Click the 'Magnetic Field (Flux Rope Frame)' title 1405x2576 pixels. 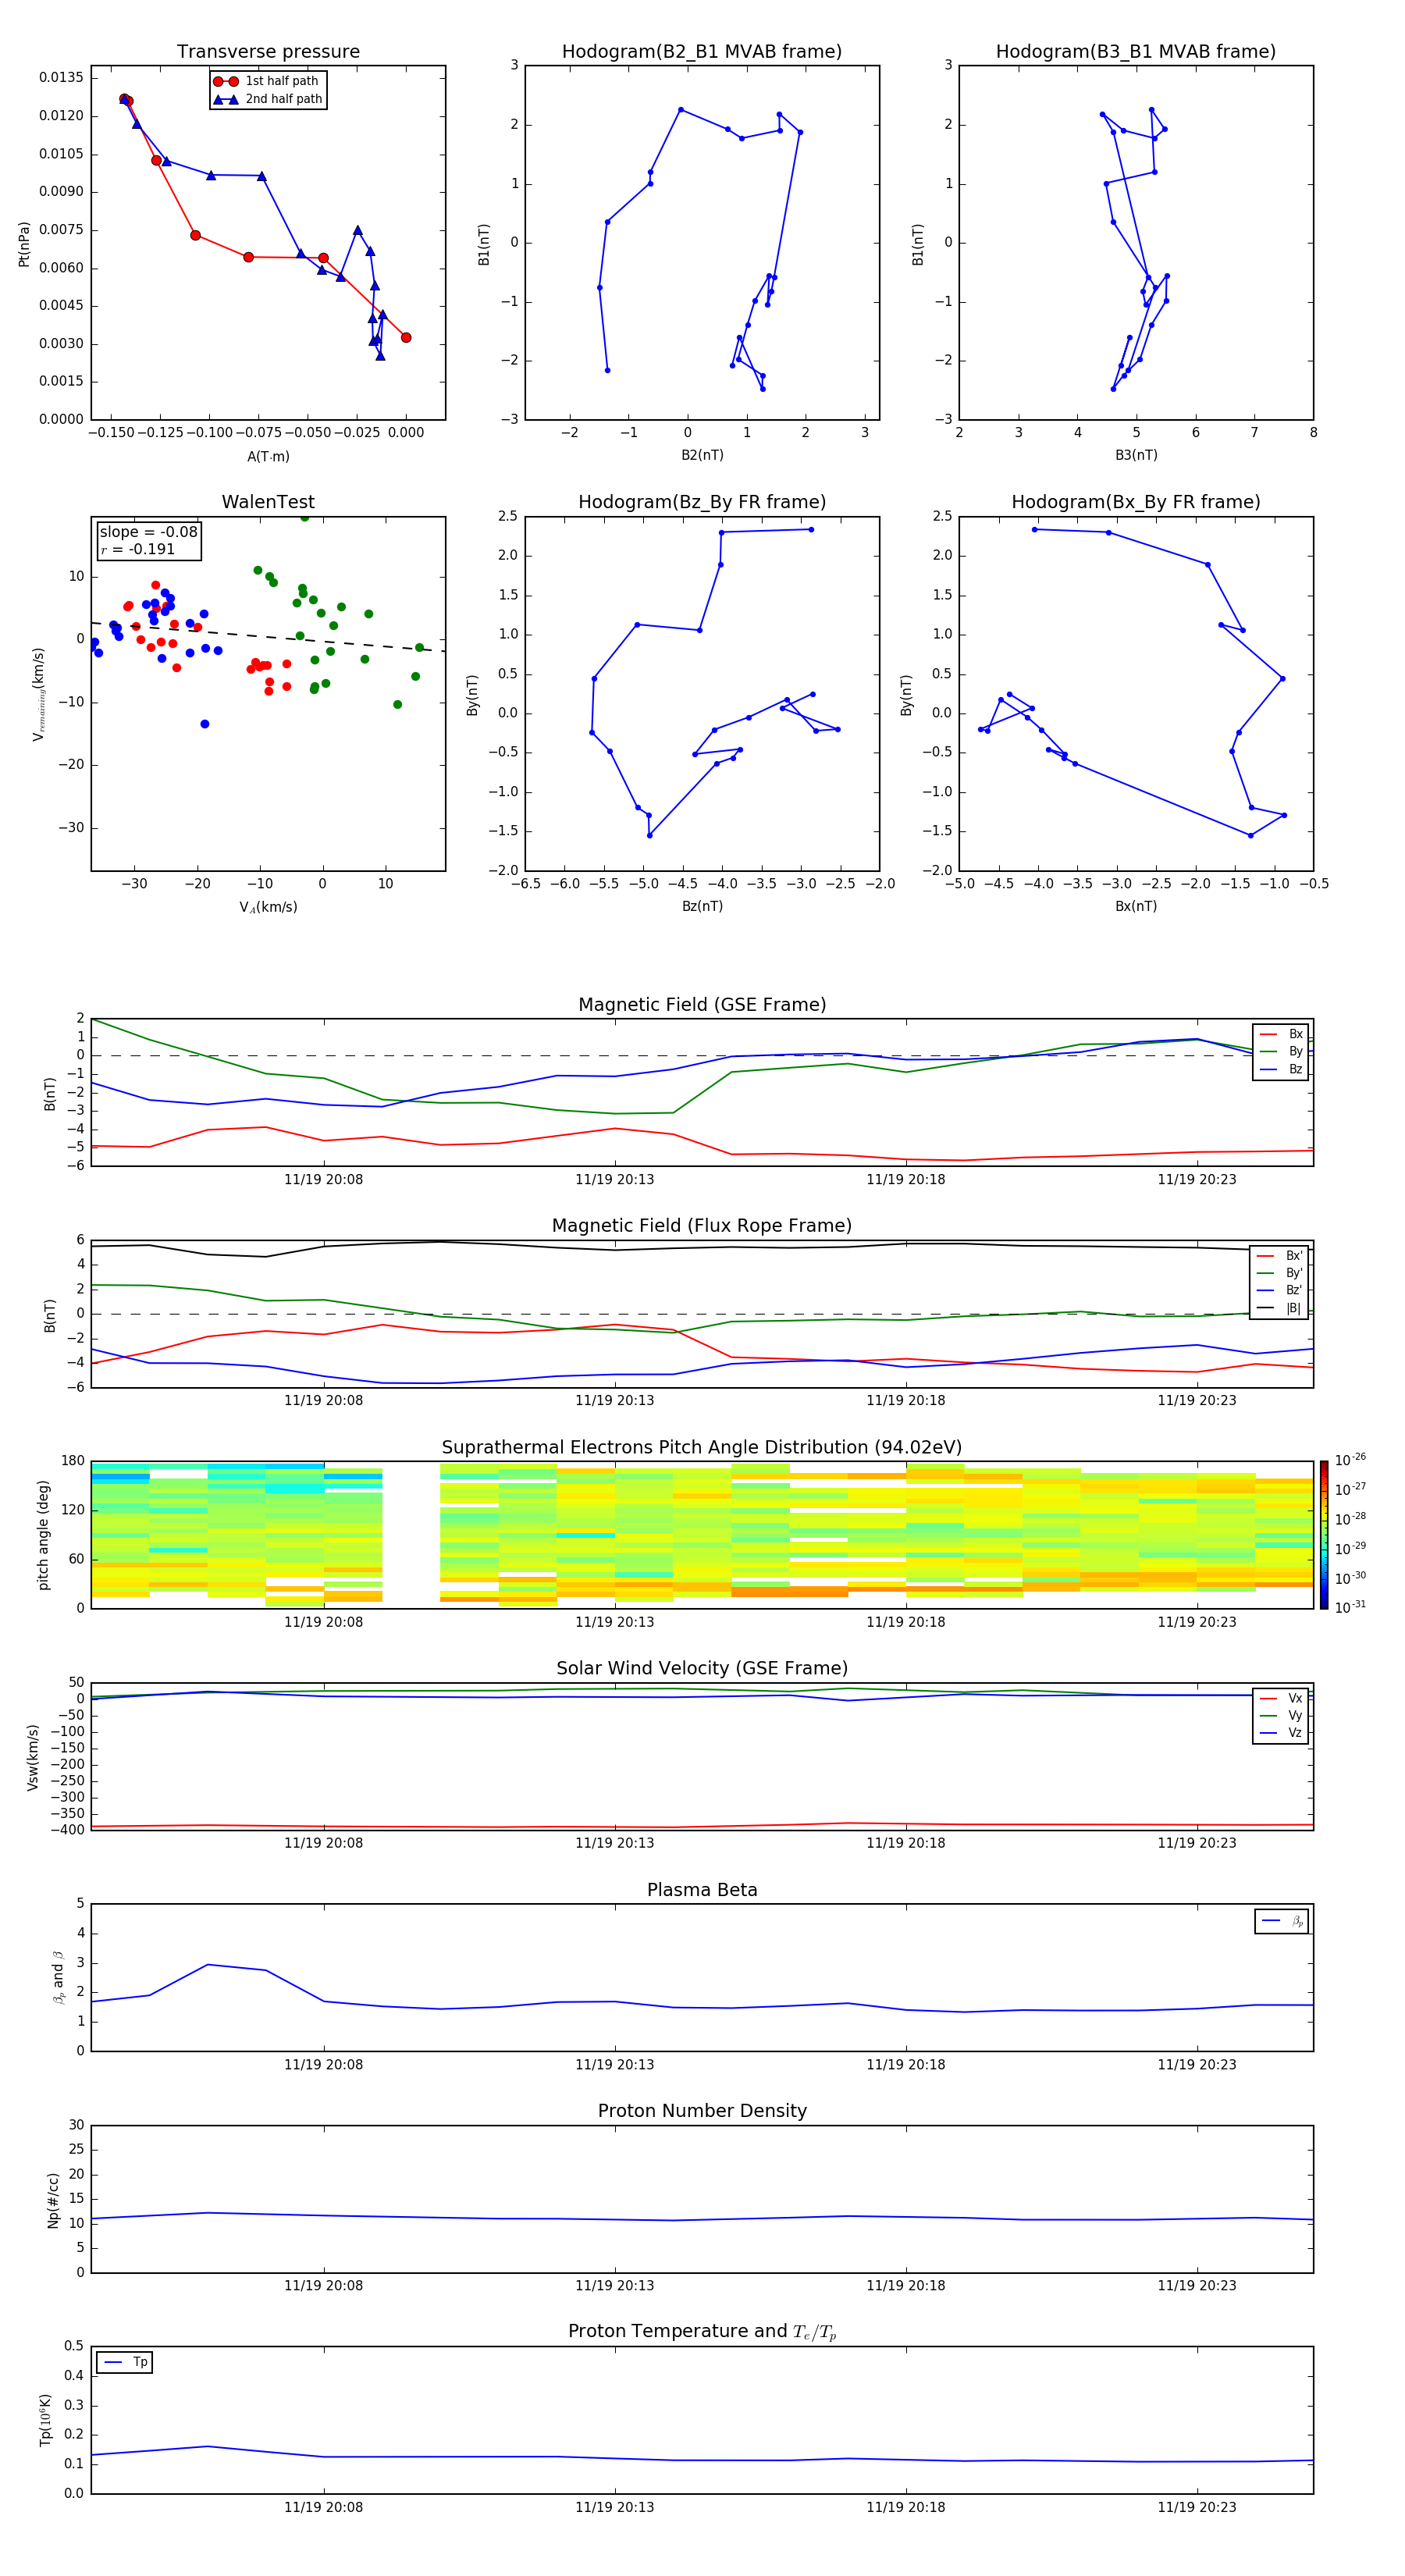[x=702, y=1226]
